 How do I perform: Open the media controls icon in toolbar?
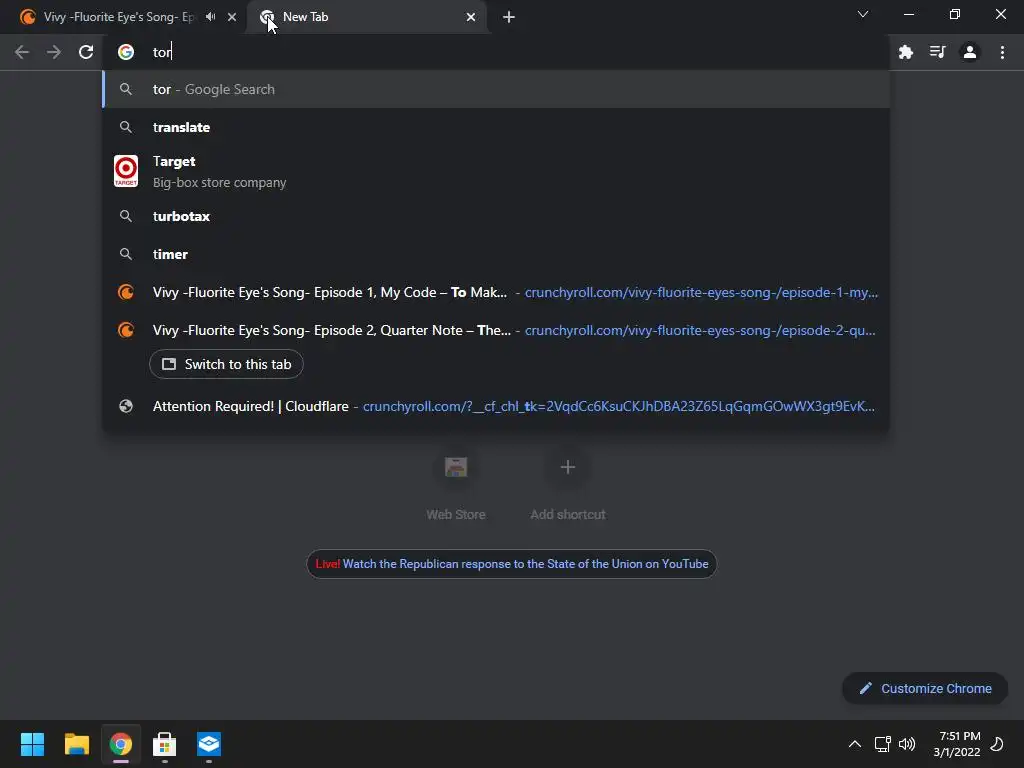coord(937,52)
